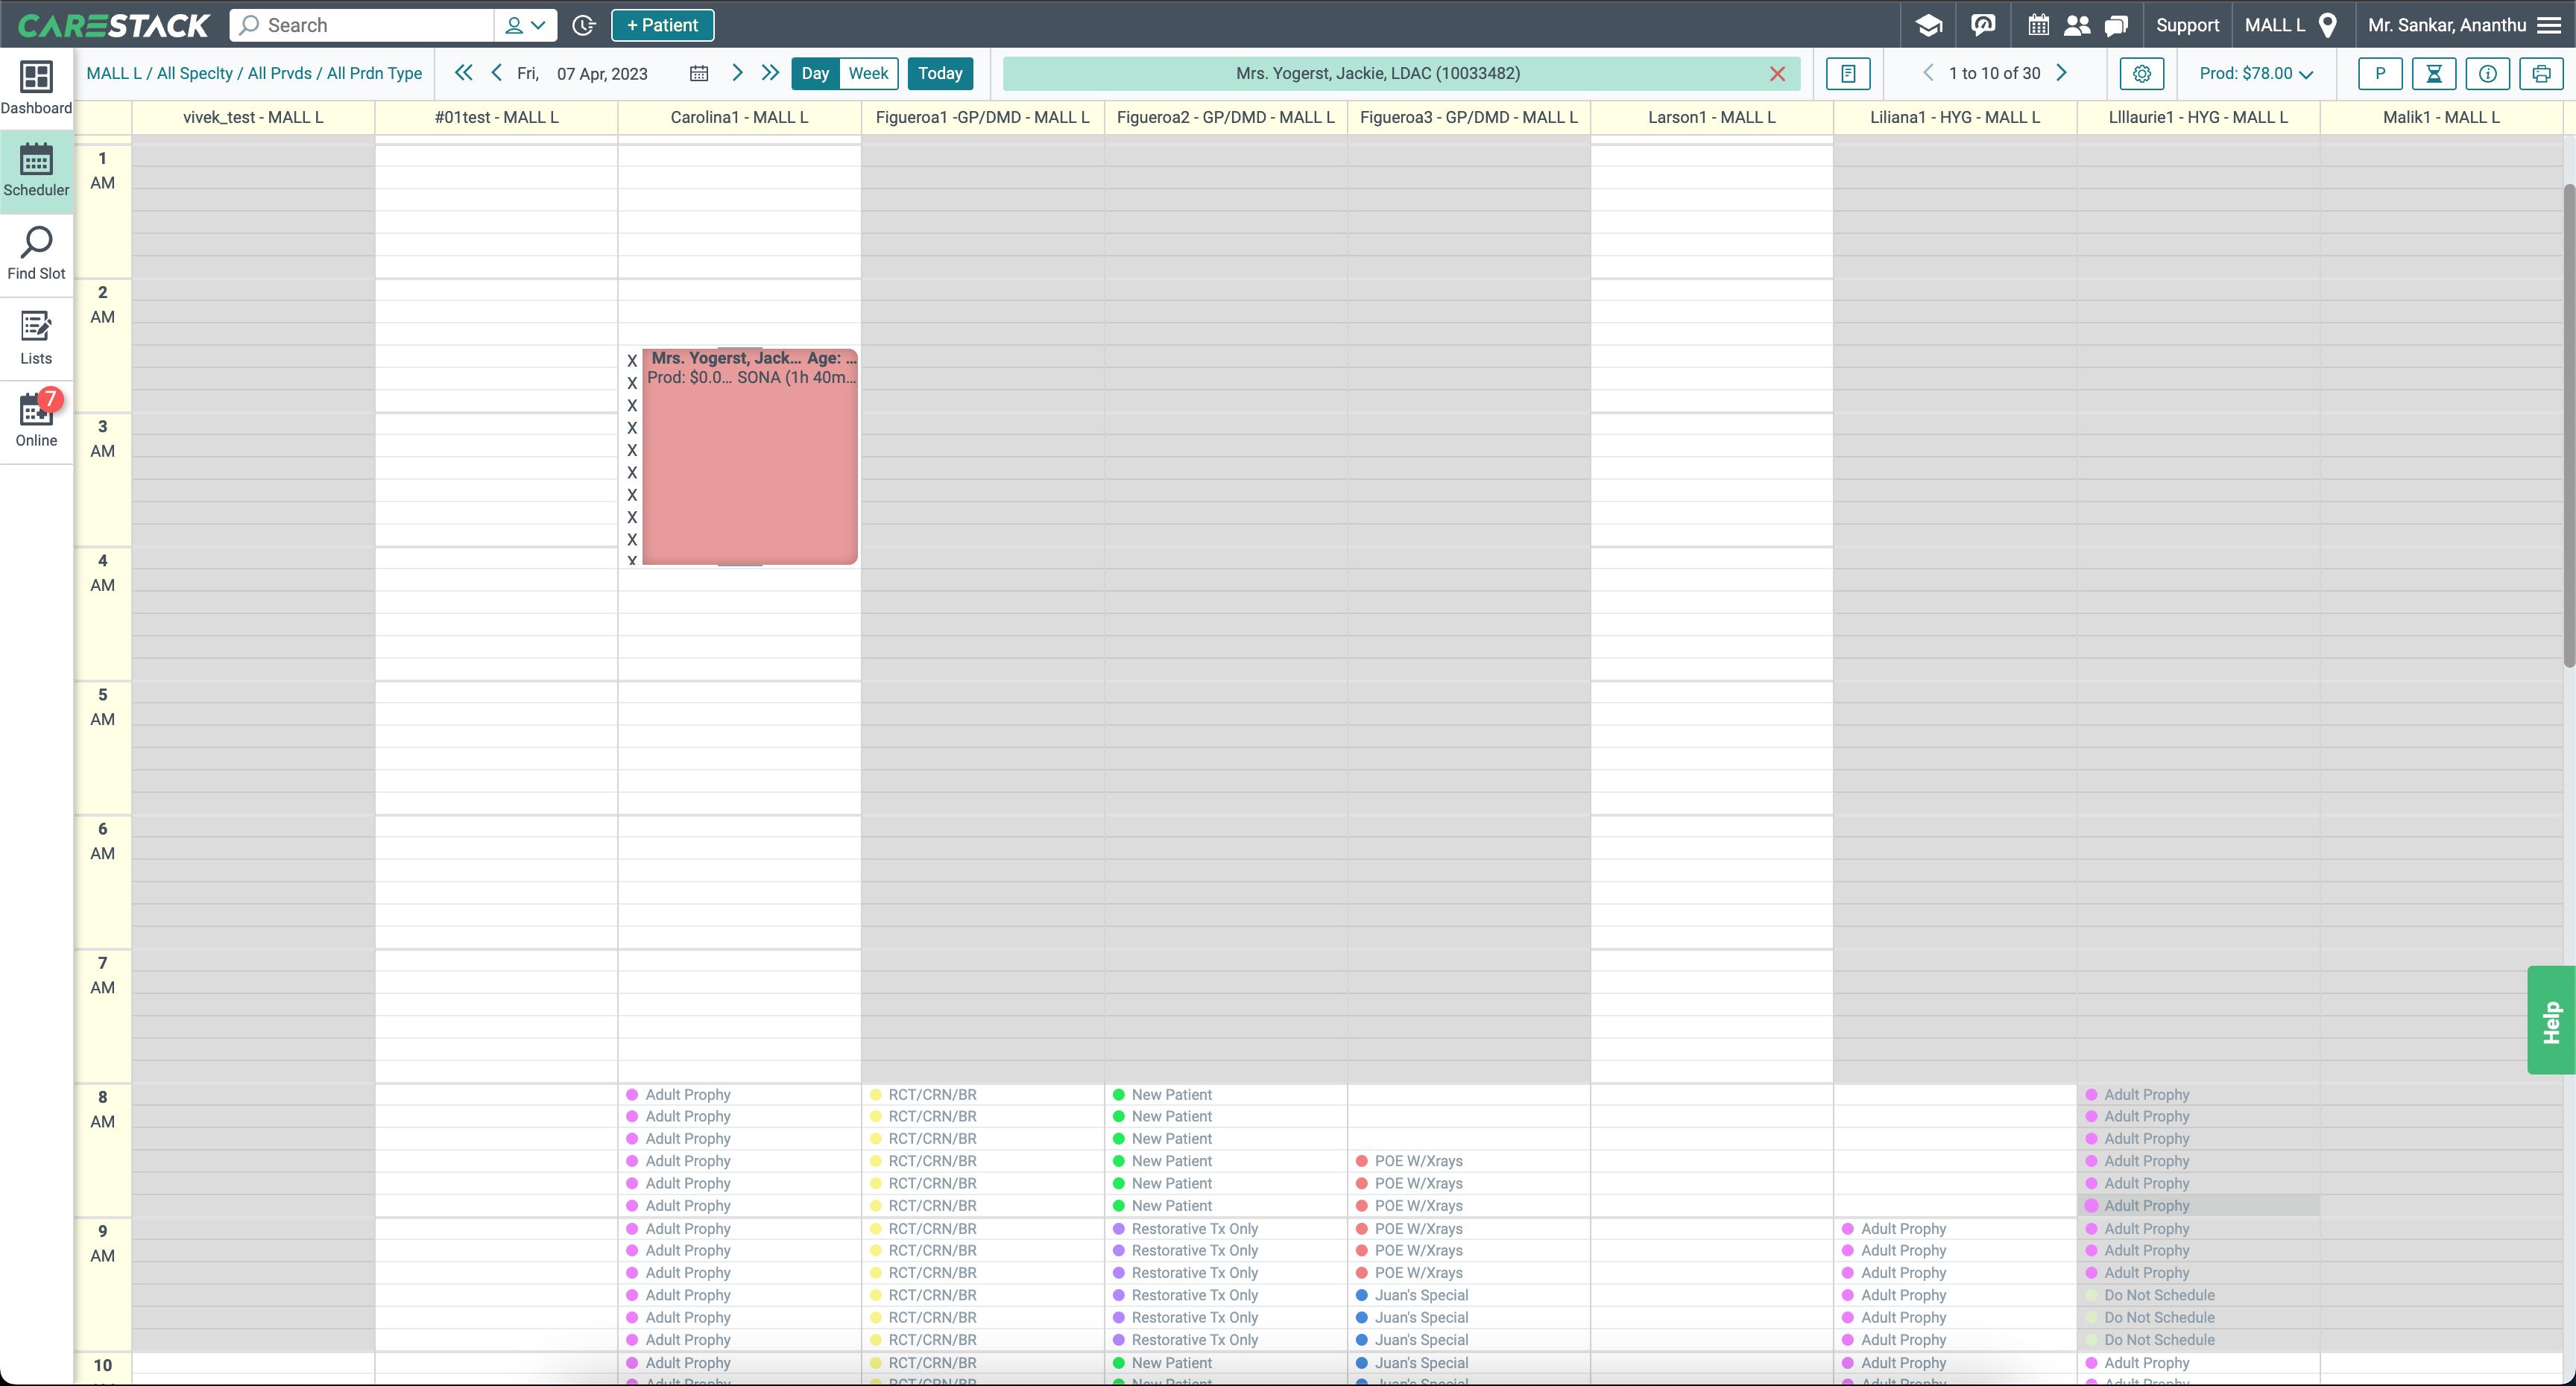Viewport: 2576px width, 1386px height.
Task: Open the Mrs. Yogerst, Jackie appointment block
Action: point(750,457)
